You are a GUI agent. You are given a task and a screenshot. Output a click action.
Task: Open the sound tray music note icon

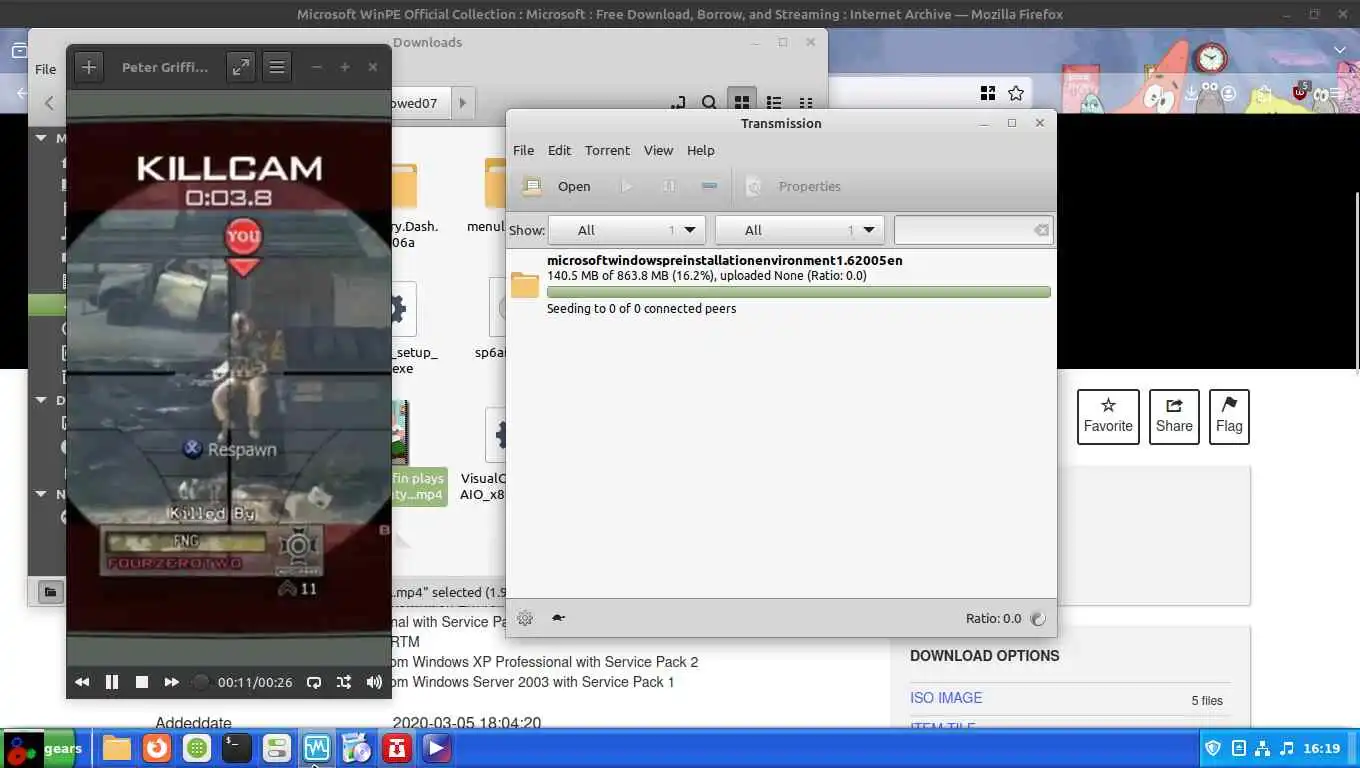[x=1287, y=748]
